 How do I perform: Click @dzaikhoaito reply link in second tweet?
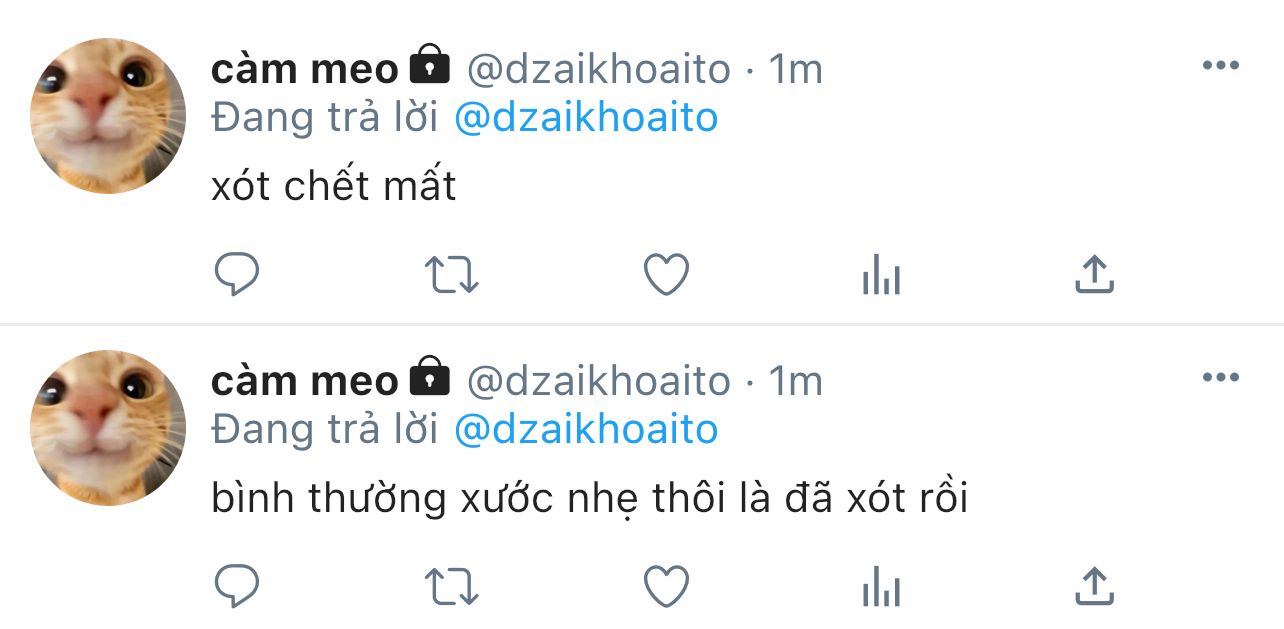click(586, 430)
